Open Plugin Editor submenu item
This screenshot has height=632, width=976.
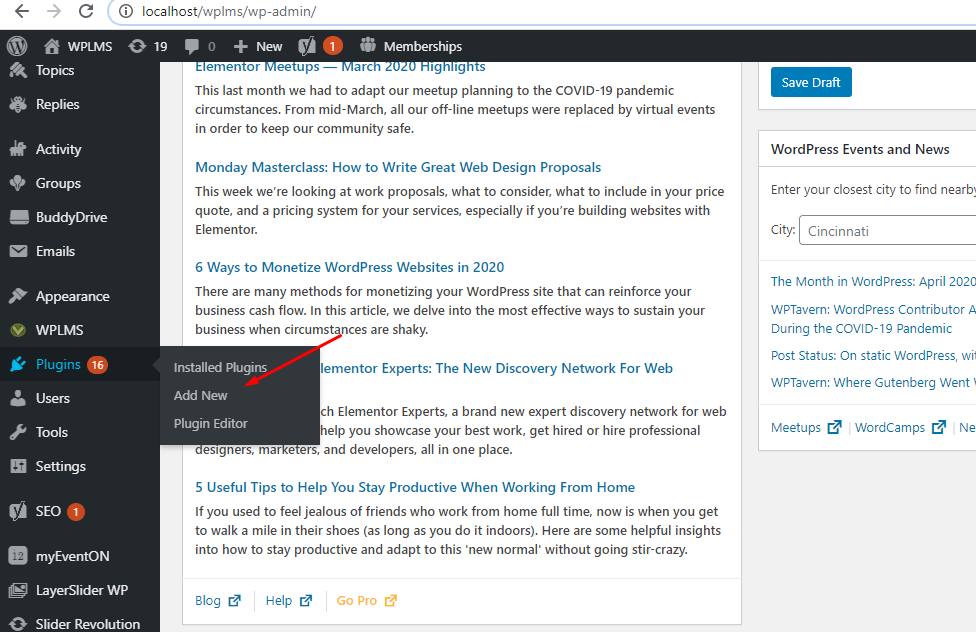coord(210,423)
